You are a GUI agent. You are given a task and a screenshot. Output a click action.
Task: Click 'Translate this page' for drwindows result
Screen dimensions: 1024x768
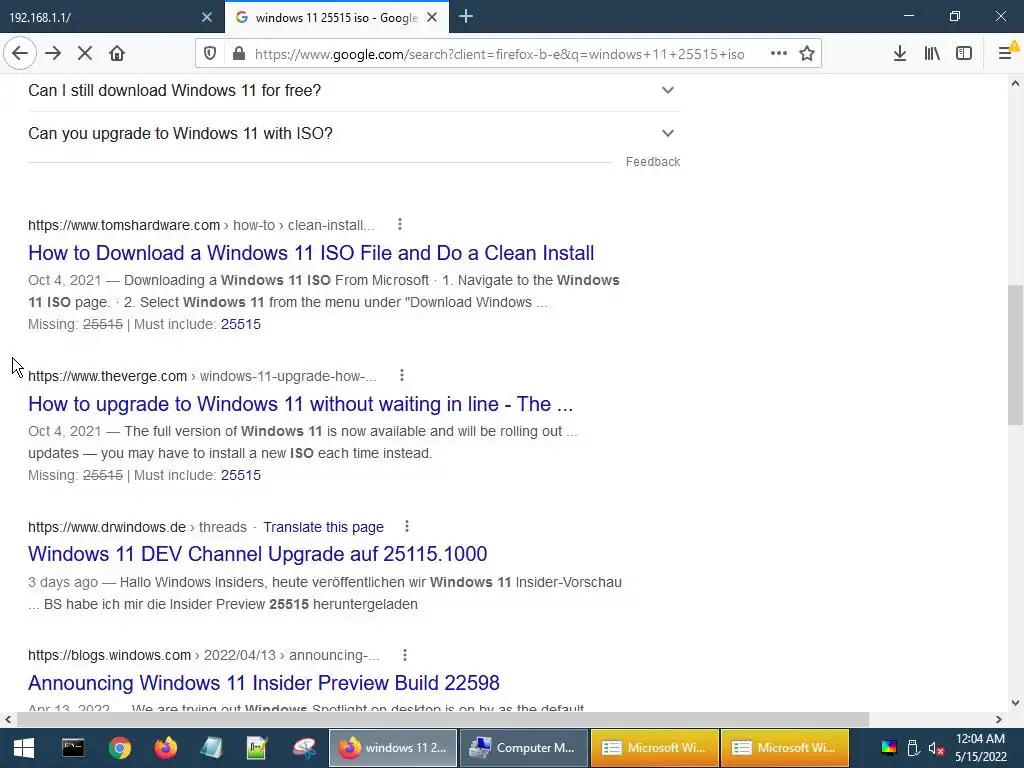tap(323, 527)
